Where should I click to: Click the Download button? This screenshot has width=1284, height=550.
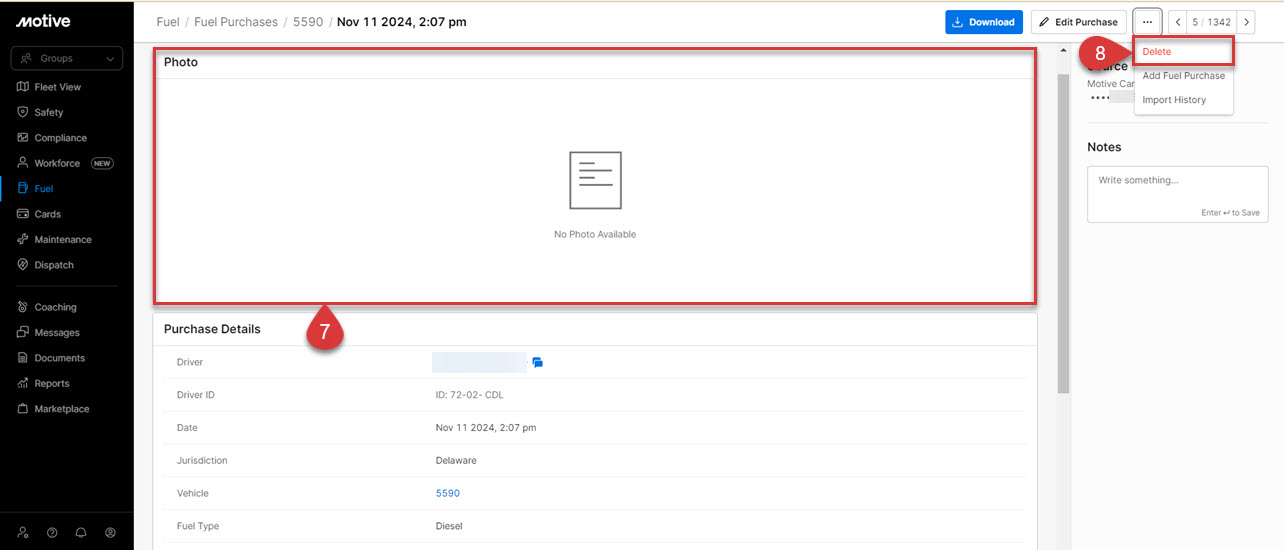pos(984,22)
